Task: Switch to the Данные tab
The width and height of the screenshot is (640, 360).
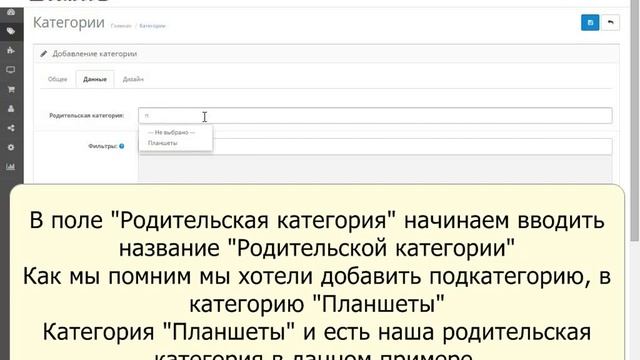Action: (x=95, y=79)
